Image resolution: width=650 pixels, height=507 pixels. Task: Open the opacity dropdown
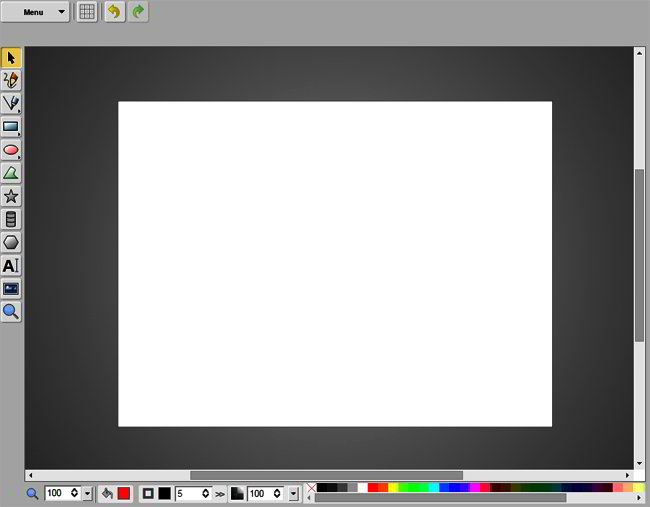point(293,493)
